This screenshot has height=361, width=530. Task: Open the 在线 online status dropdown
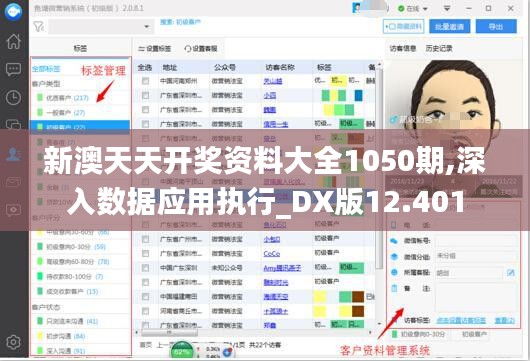413,8
